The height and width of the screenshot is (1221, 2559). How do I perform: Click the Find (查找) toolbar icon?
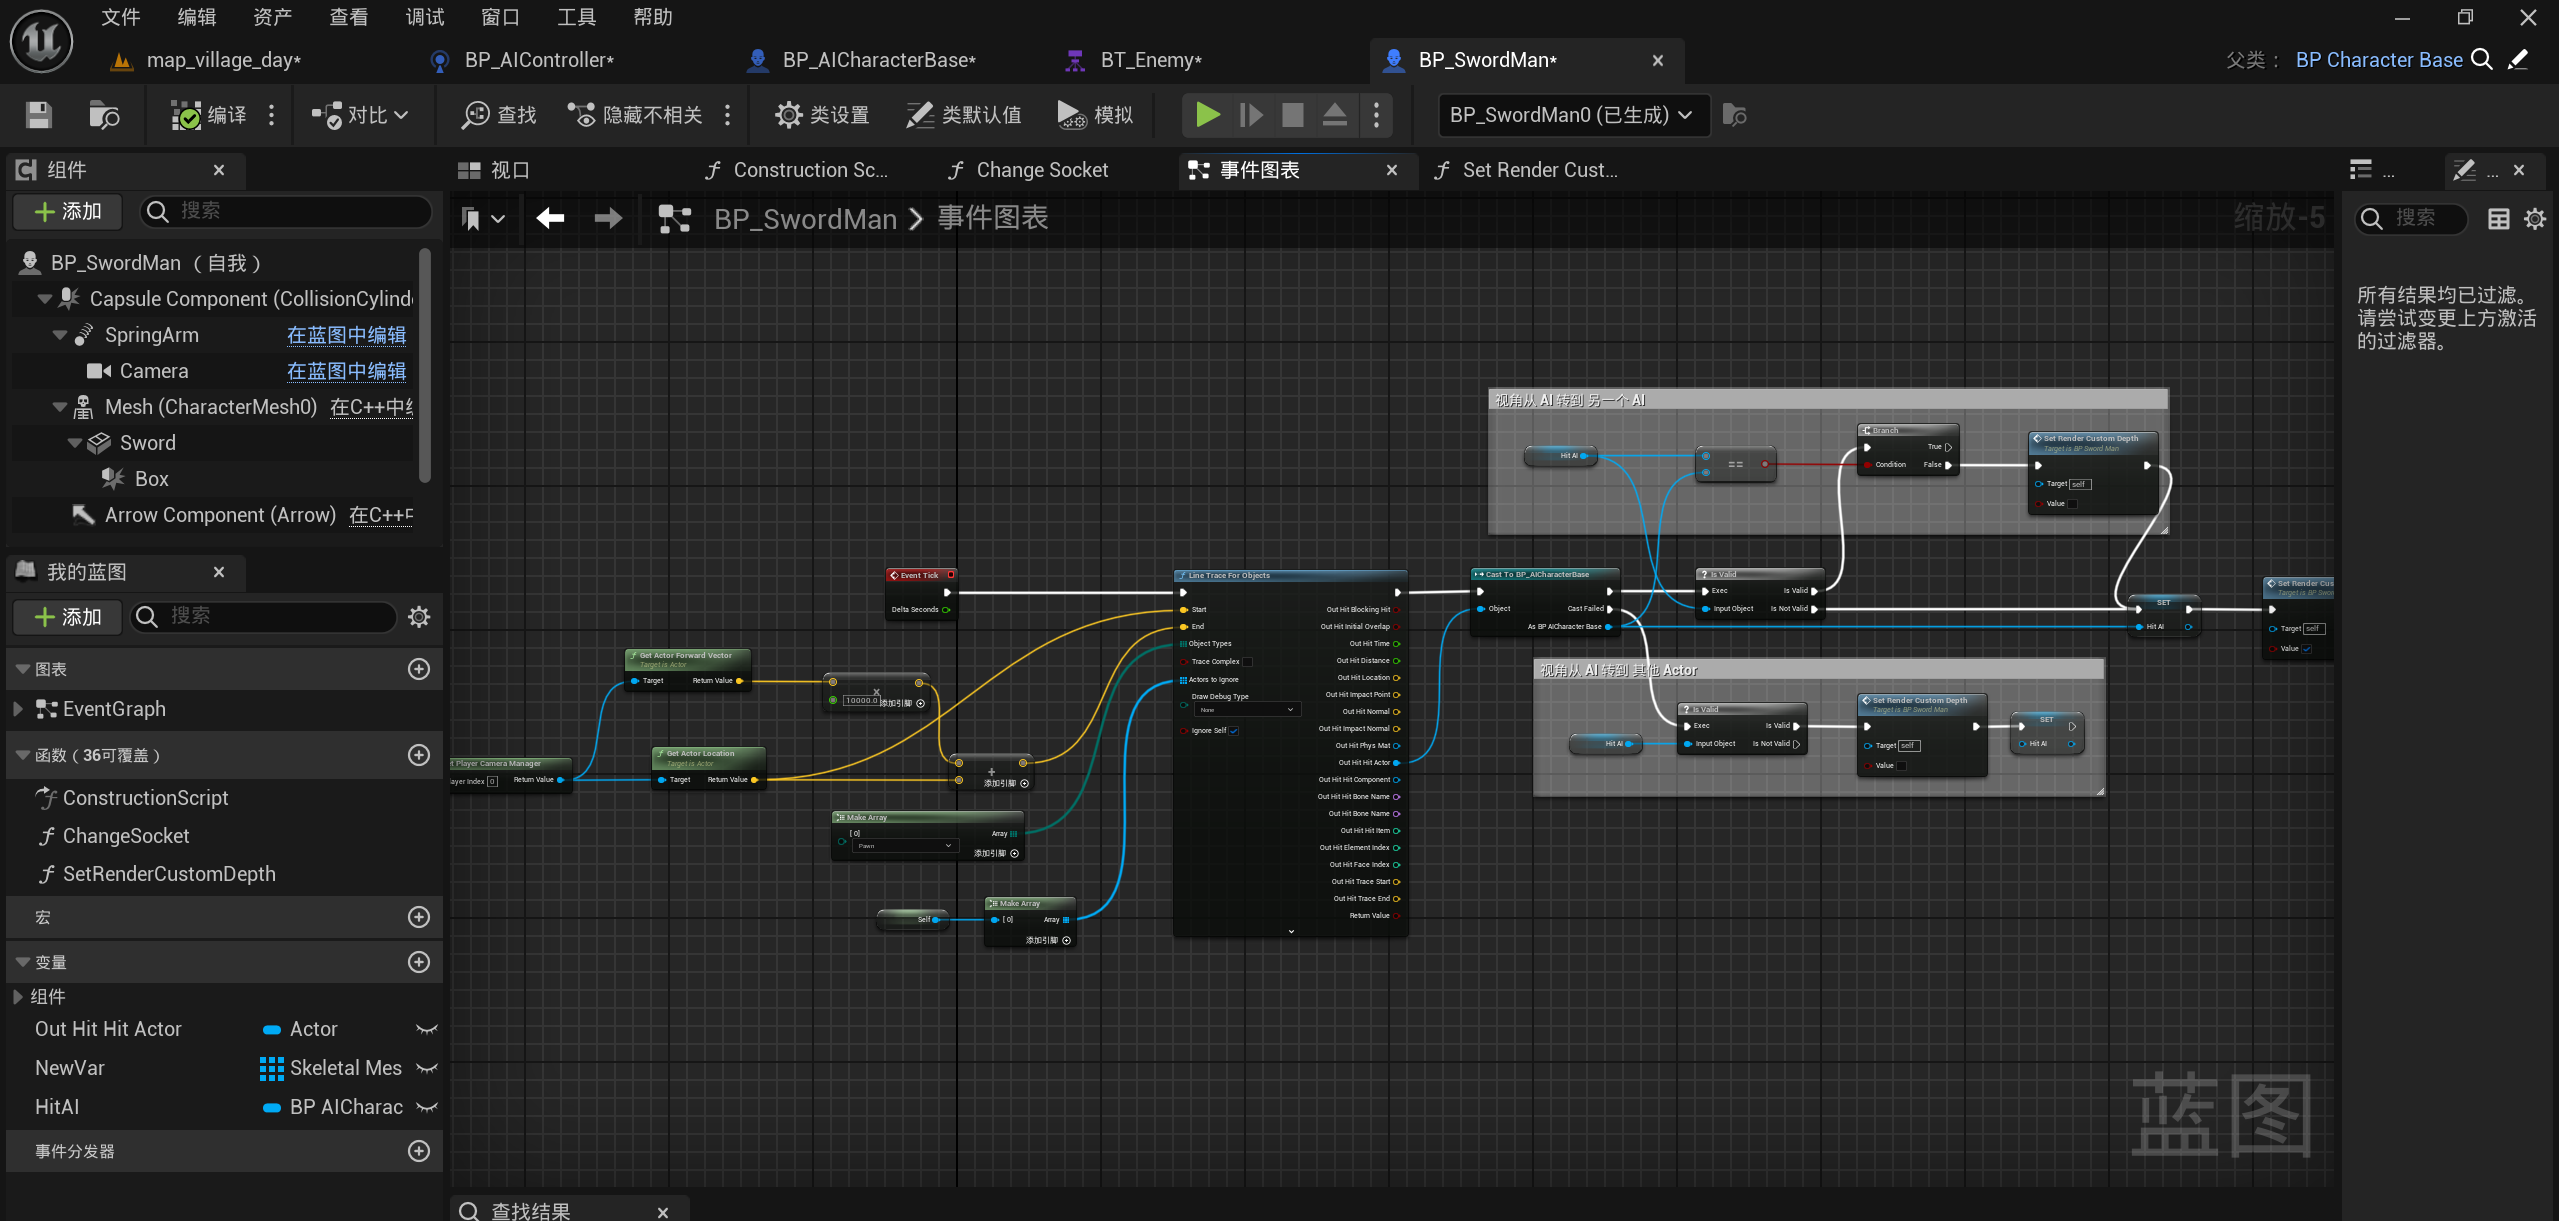click(x=498, y=115)
